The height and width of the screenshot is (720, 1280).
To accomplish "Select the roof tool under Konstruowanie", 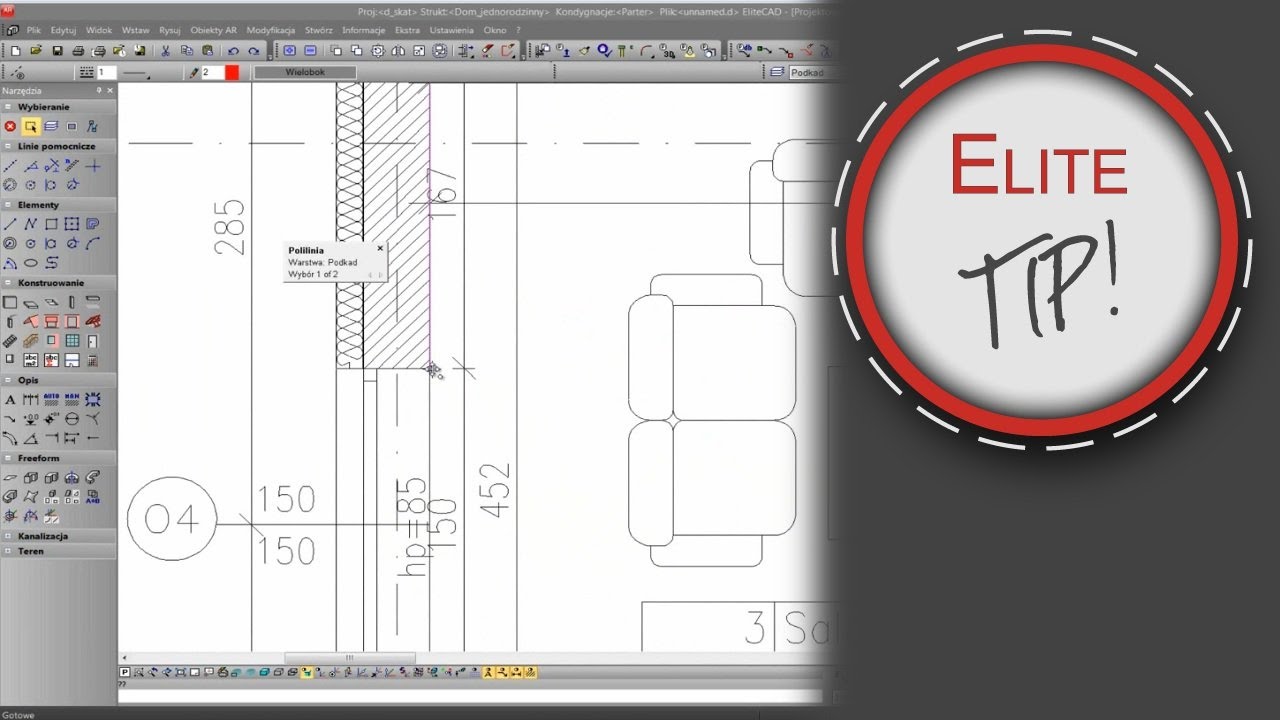I will click(x=31, y=321).
